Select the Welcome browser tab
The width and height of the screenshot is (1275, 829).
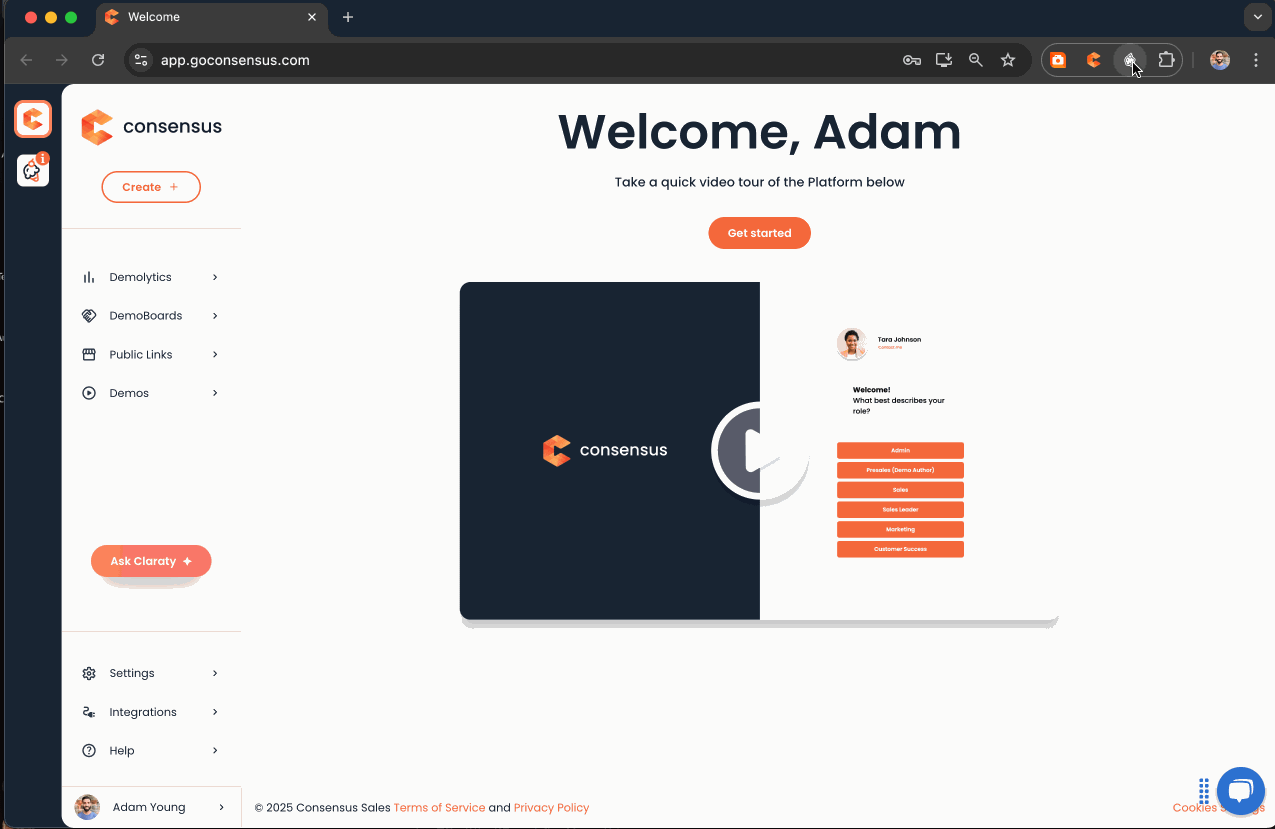click(x=212, y=18)
